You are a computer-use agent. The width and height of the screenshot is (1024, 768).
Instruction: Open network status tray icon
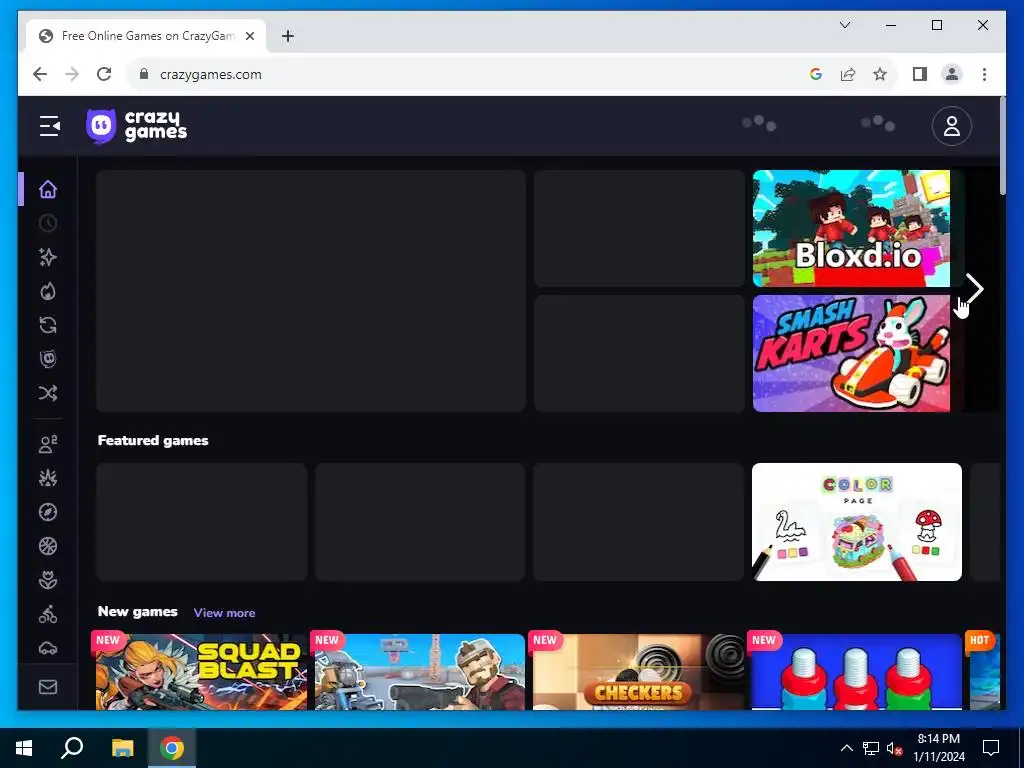click(x=871, y=748)
